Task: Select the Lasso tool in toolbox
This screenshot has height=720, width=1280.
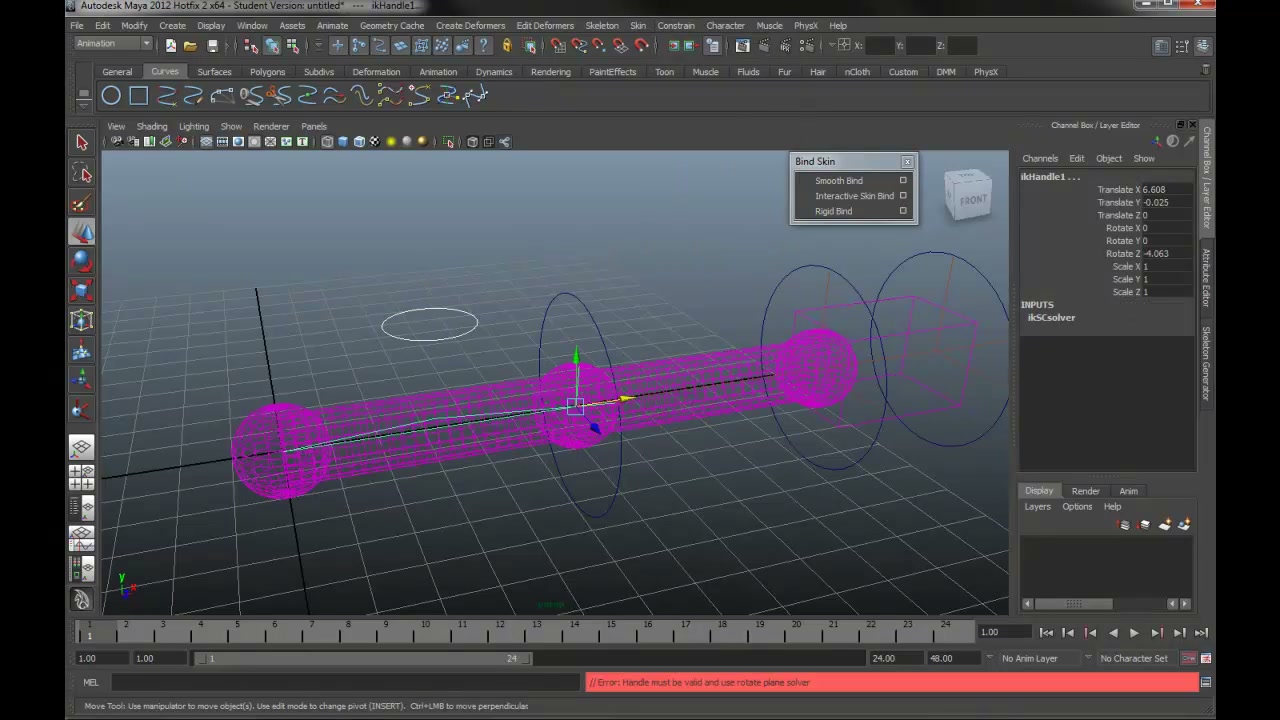Action: [82, 174]
